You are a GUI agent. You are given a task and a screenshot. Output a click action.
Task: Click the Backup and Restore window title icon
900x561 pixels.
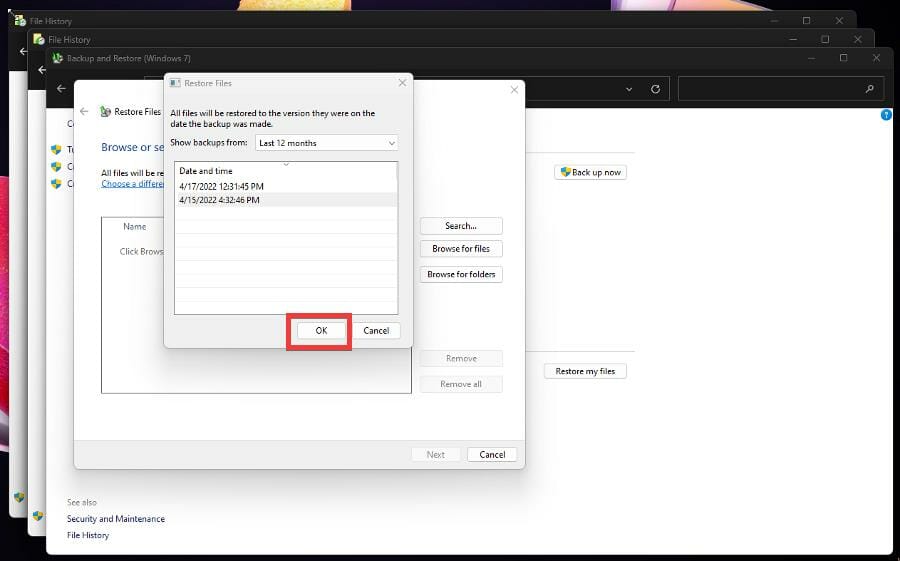[57, 58]
